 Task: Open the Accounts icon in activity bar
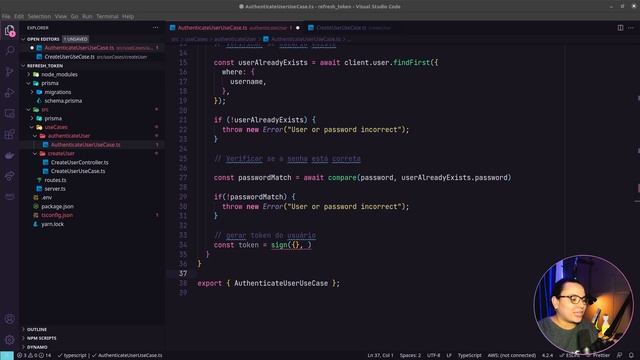point(9,319)
